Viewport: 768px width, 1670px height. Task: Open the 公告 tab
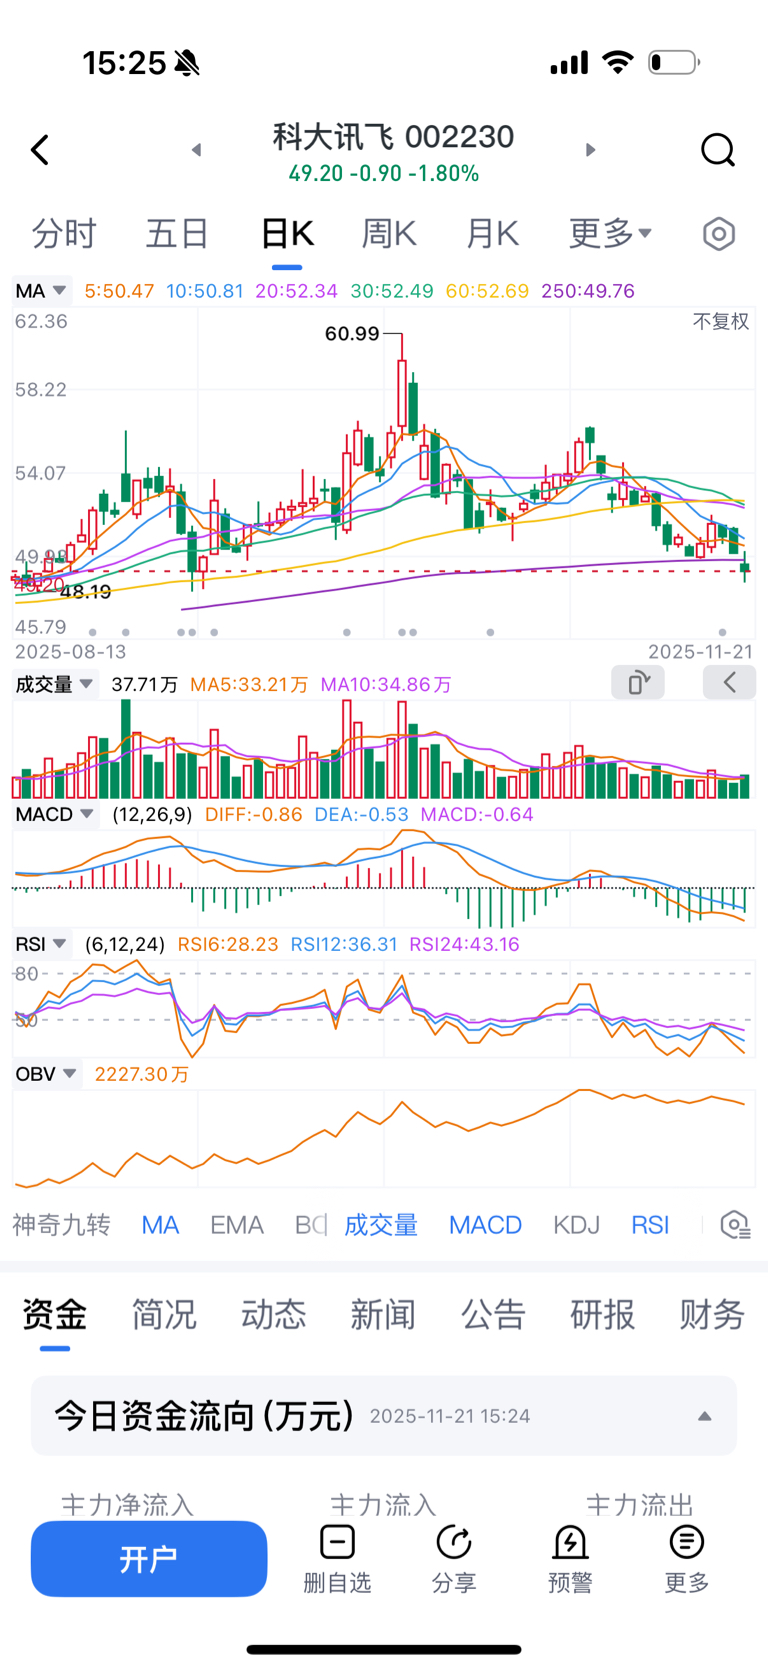click(493, 1314)
